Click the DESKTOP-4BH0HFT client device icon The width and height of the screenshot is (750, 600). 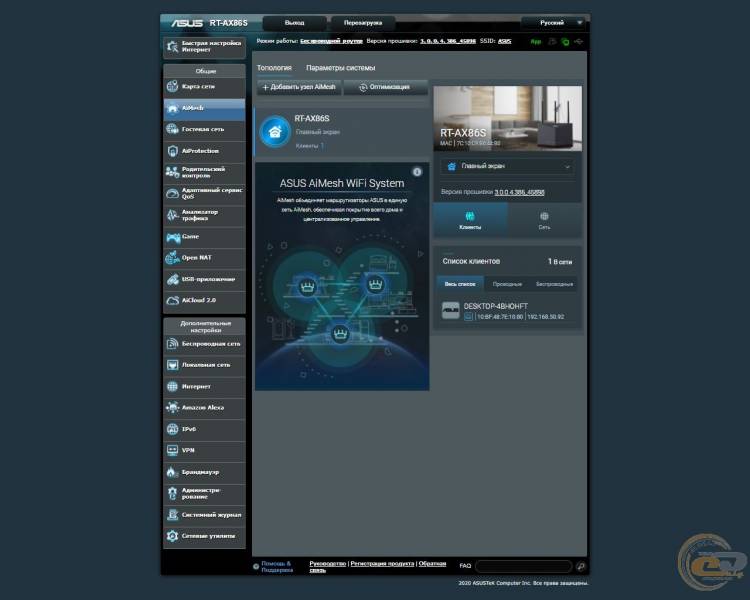(x=450, y=311)
